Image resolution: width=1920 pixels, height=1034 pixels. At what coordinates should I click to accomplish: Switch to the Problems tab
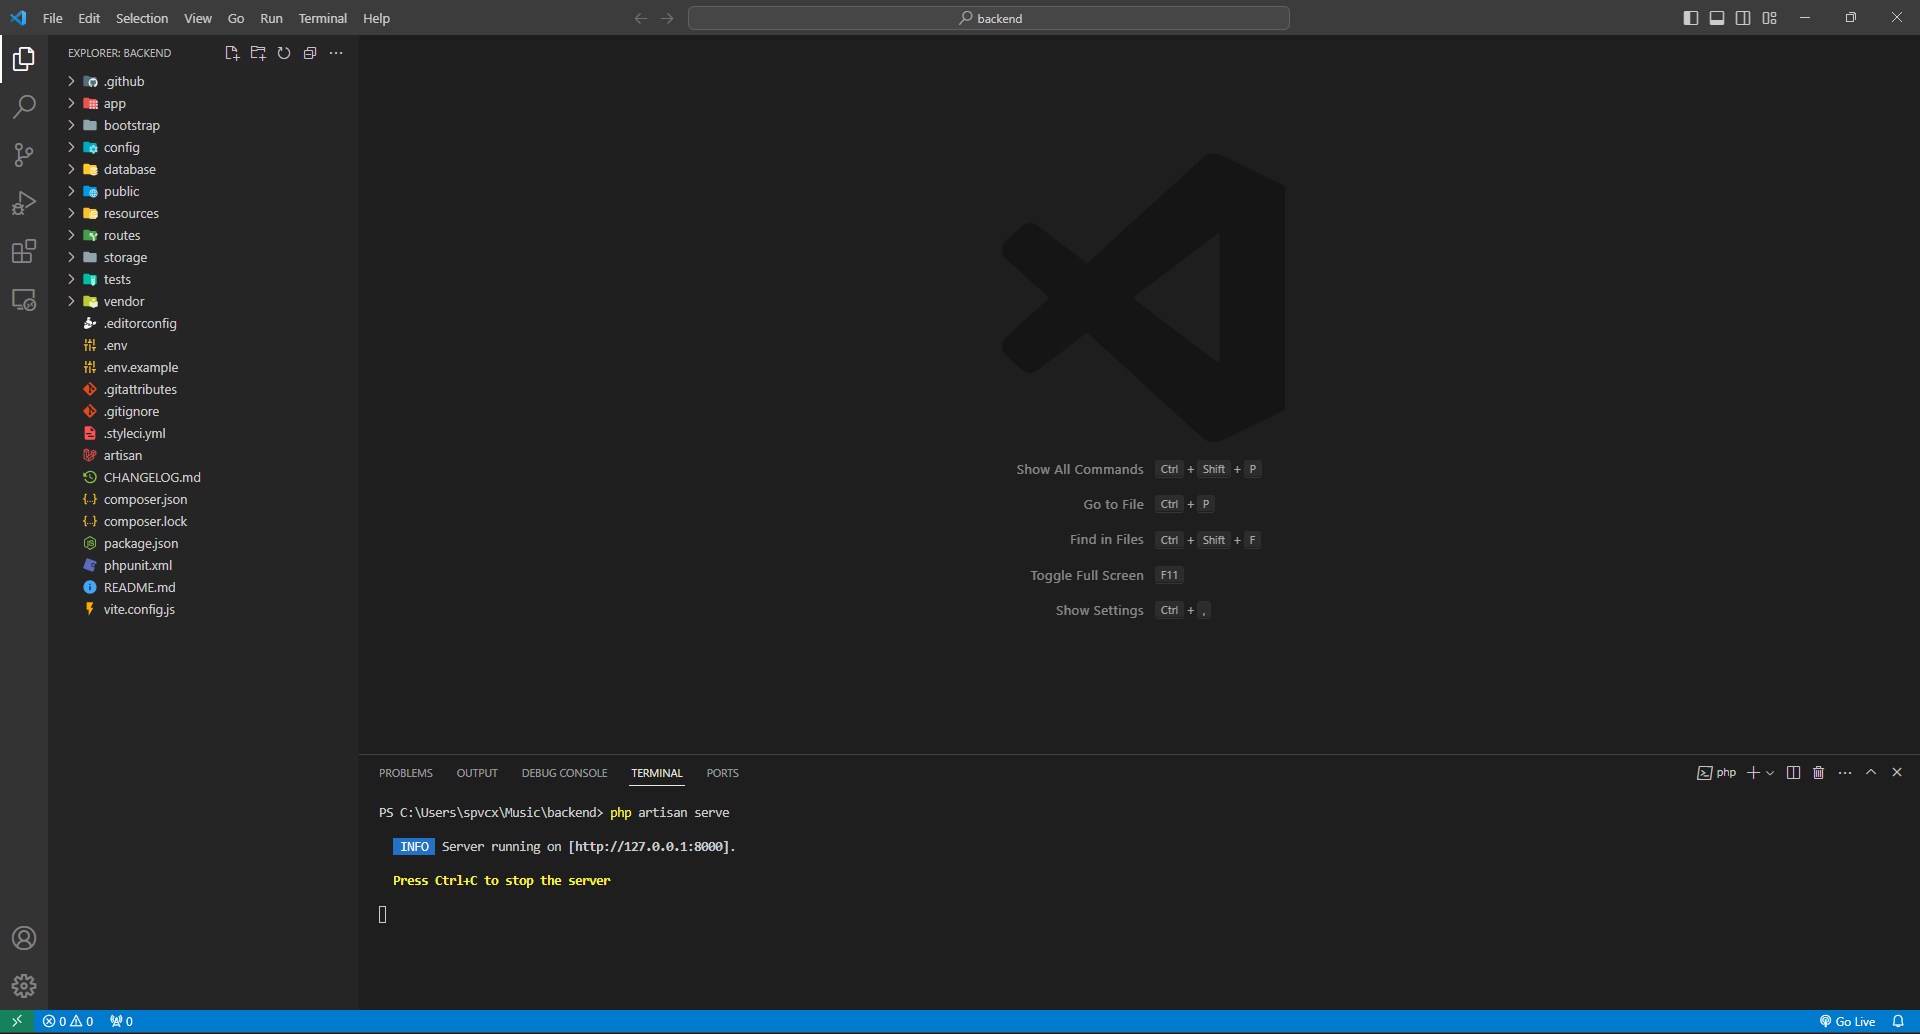click(405, 773)
